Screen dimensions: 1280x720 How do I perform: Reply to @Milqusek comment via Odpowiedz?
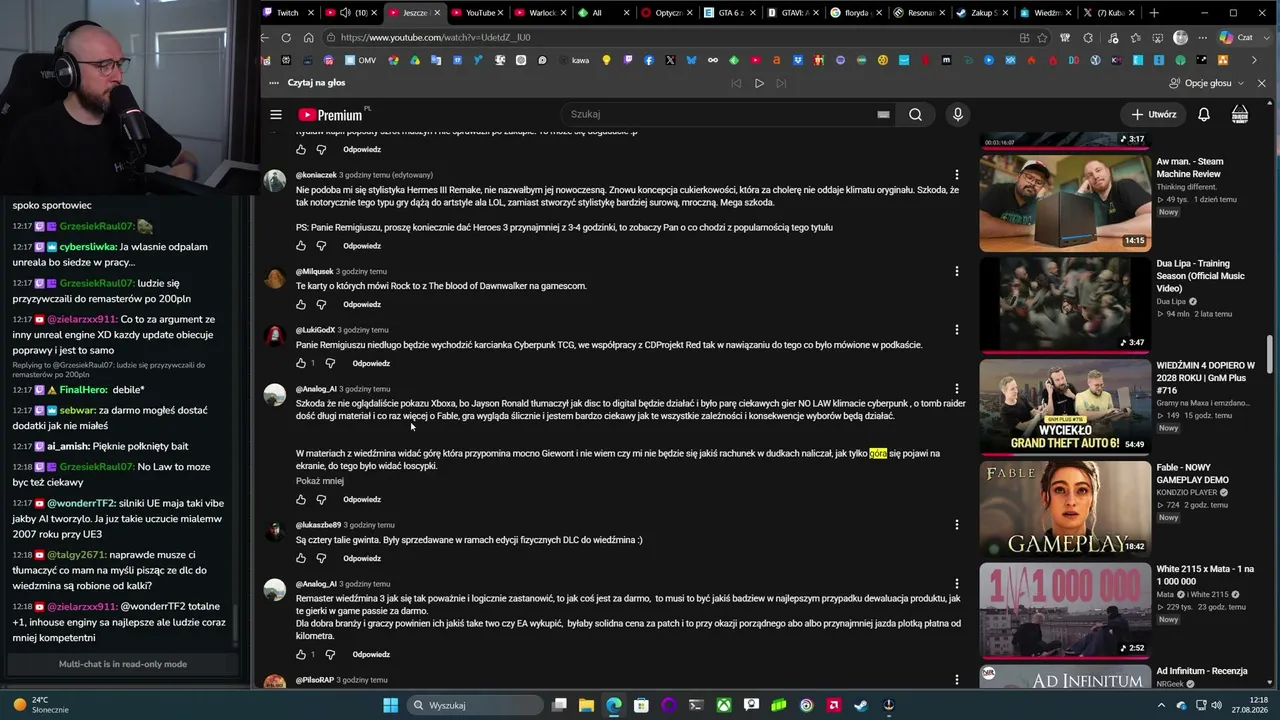click(x=362, y=304)
